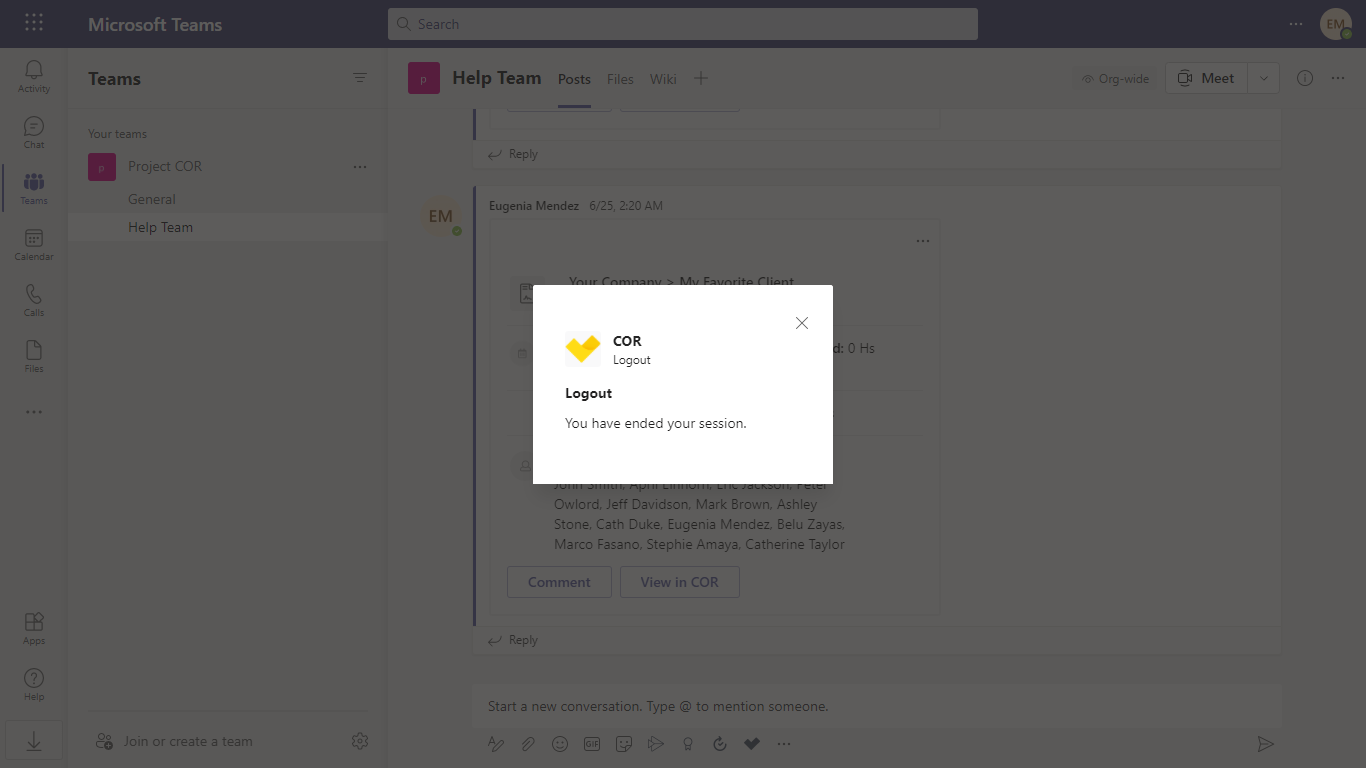Switch to the Files tab
The height and width of the screenshot is (768, 1366).
620,79
